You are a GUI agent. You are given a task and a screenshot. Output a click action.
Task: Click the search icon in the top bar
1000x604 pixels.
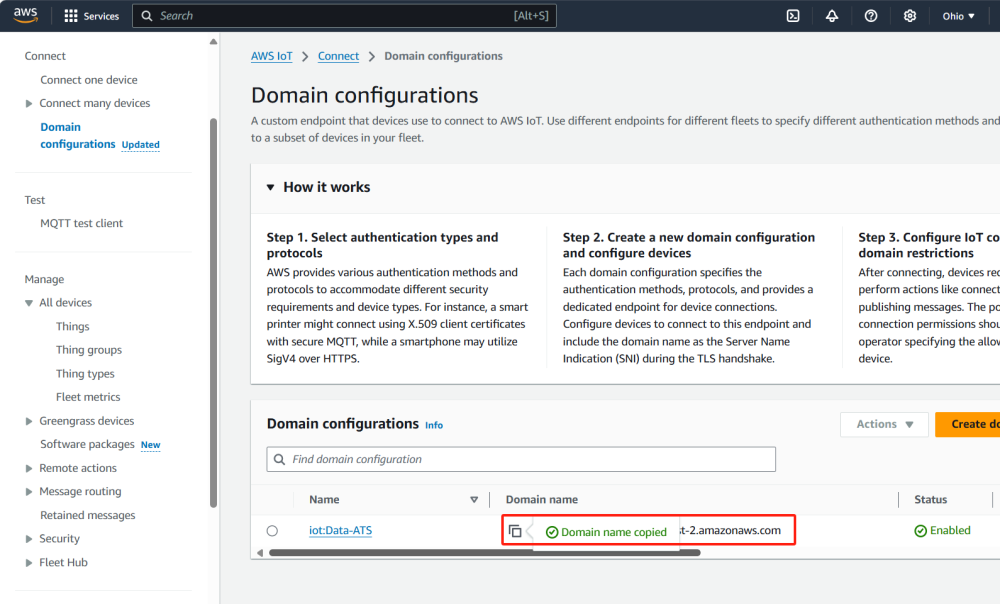(147, 16)
